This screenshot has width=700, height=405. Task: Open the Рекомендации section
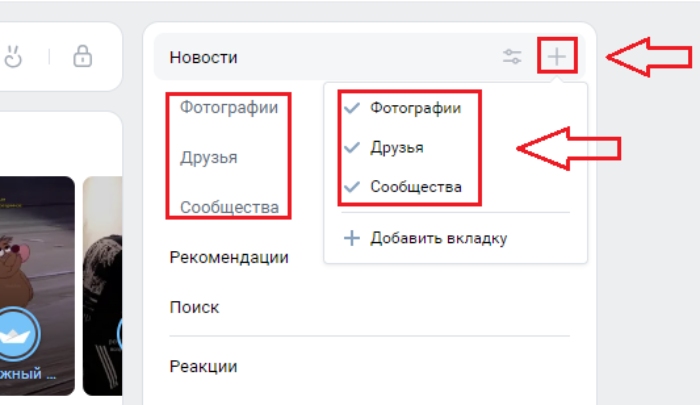point(229,257)
